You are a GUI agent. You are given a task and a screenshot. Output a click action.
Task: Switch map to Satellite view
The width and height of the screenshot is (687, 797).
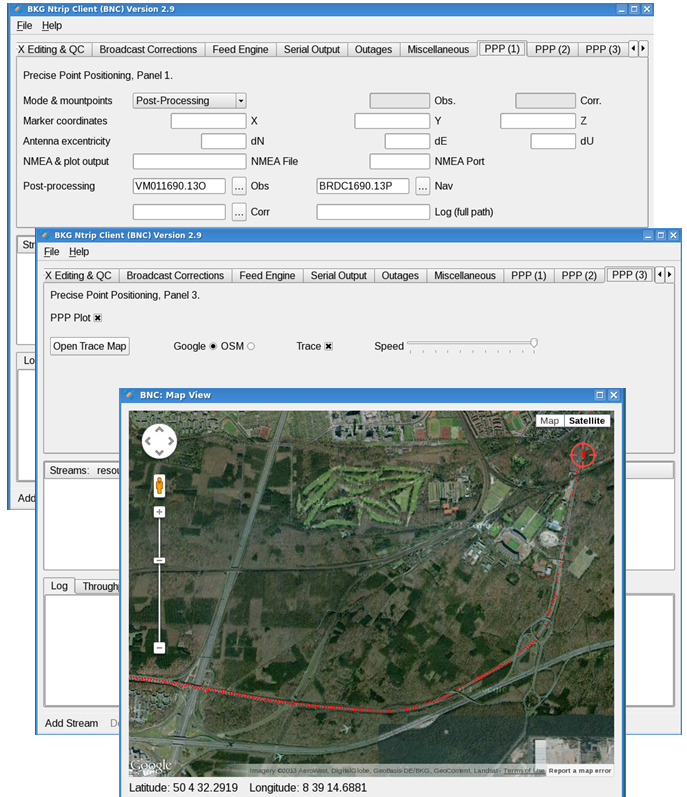click(x=587, y=421)
